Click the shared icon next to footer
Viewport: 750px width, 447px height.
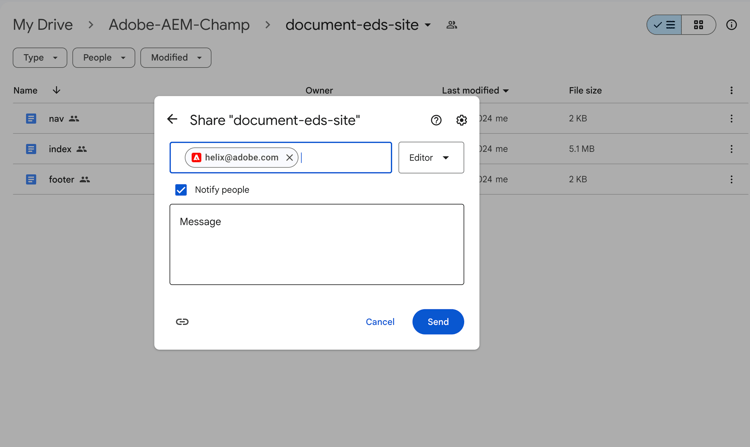pyautogui.click(x=85, y=179)
